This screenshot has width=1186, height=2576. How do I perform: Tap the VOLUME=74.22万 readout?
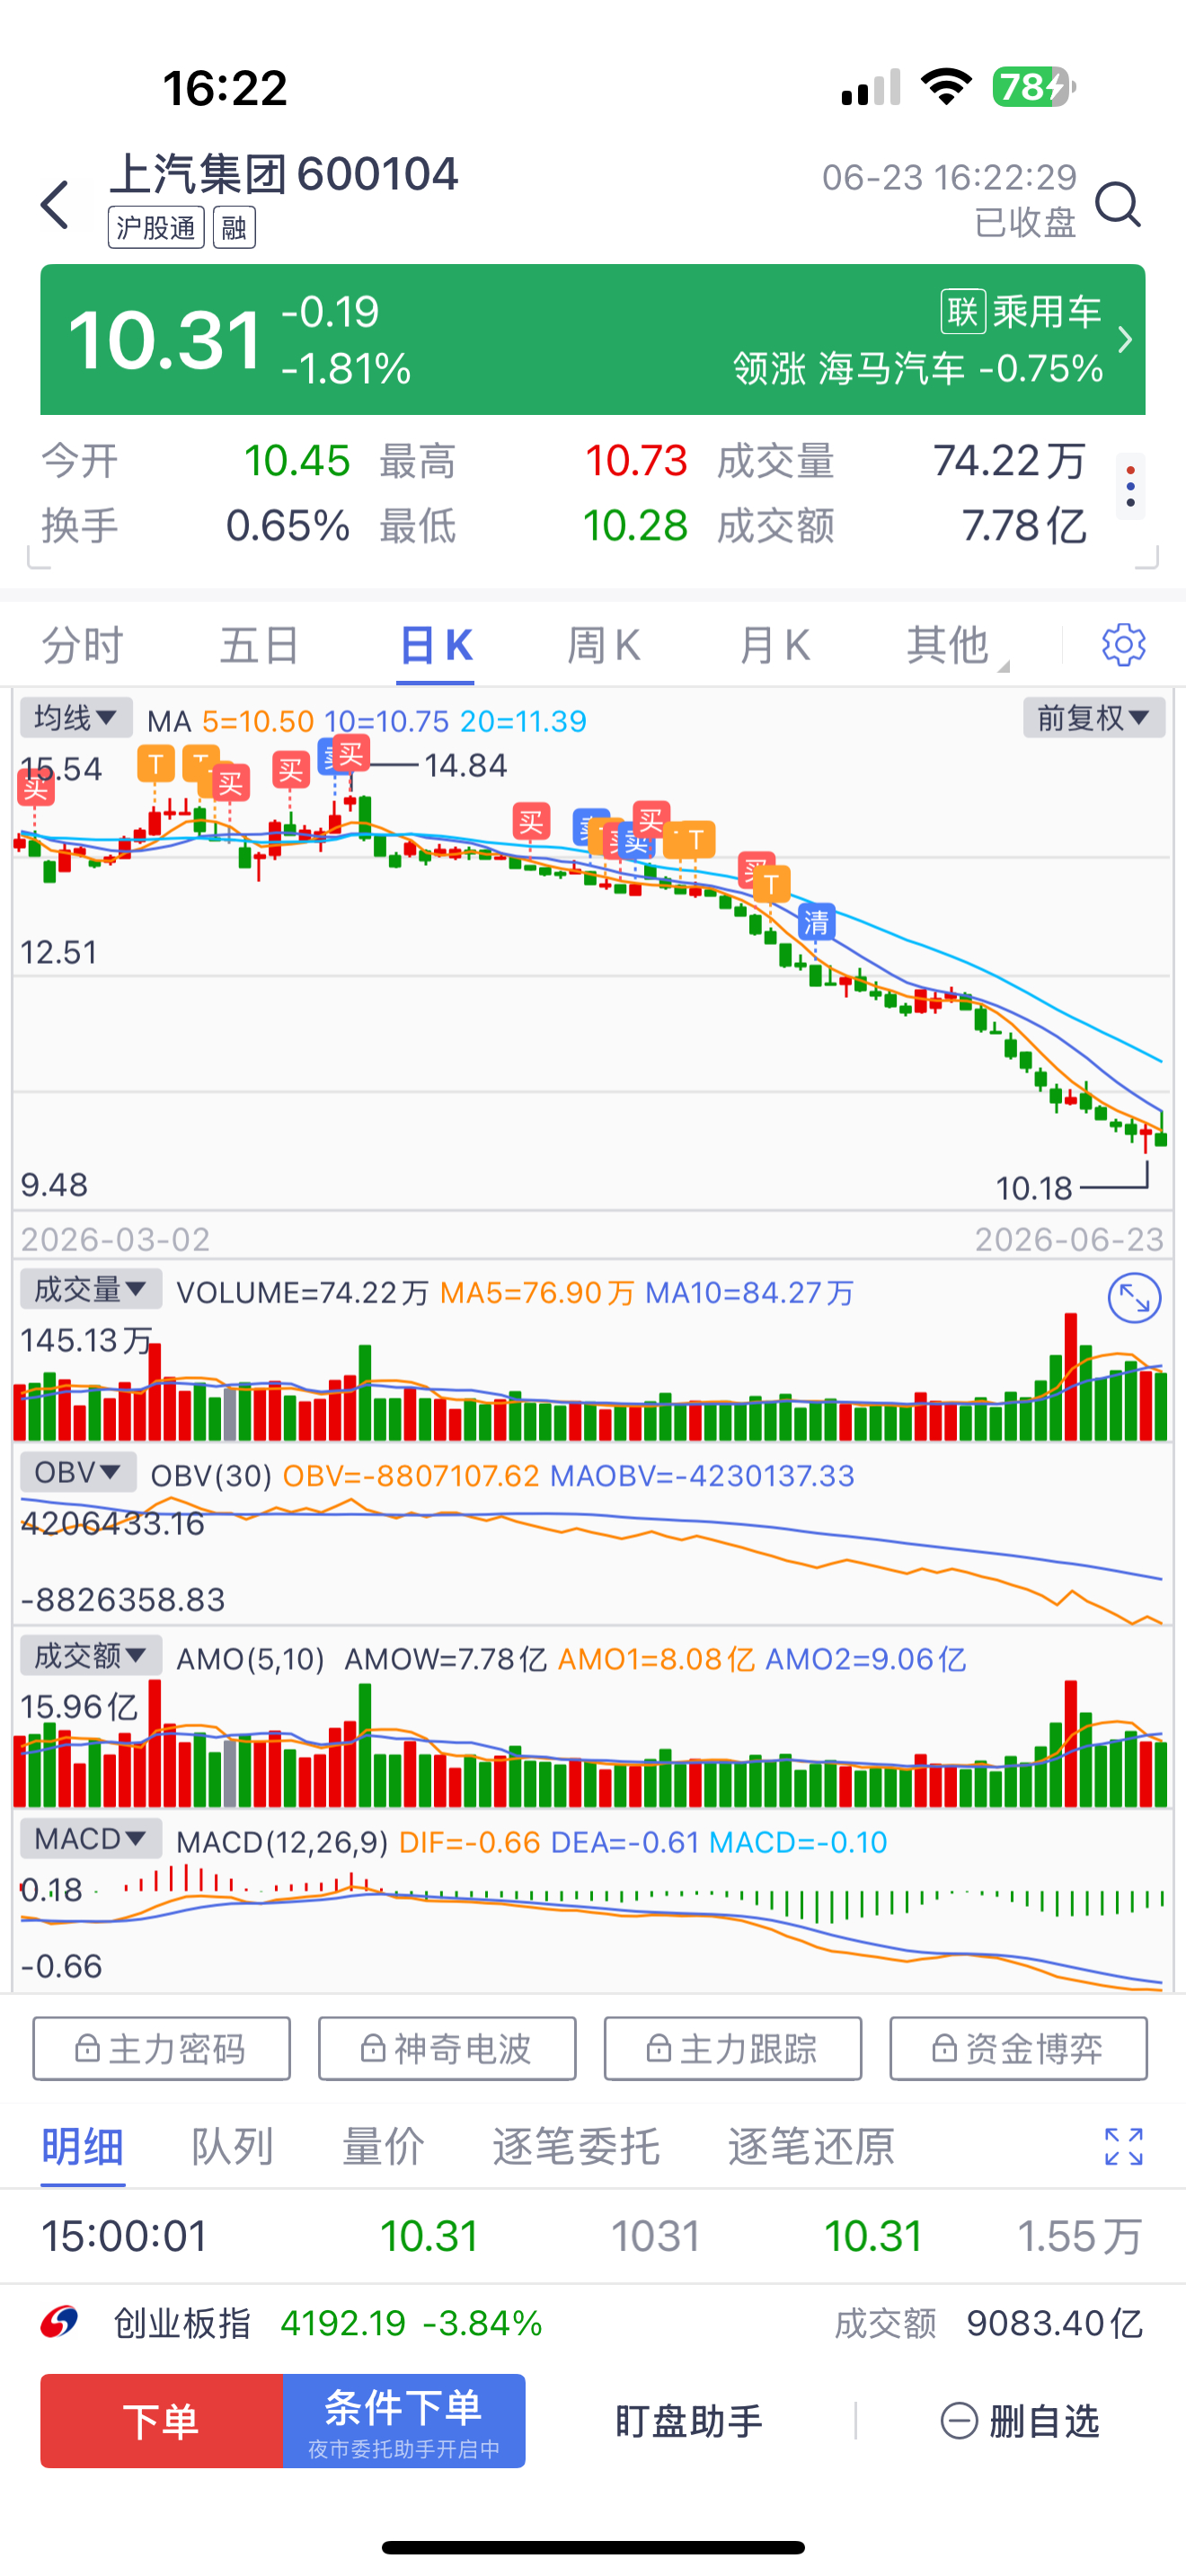pyautogui.click(x=303, y=1293)
